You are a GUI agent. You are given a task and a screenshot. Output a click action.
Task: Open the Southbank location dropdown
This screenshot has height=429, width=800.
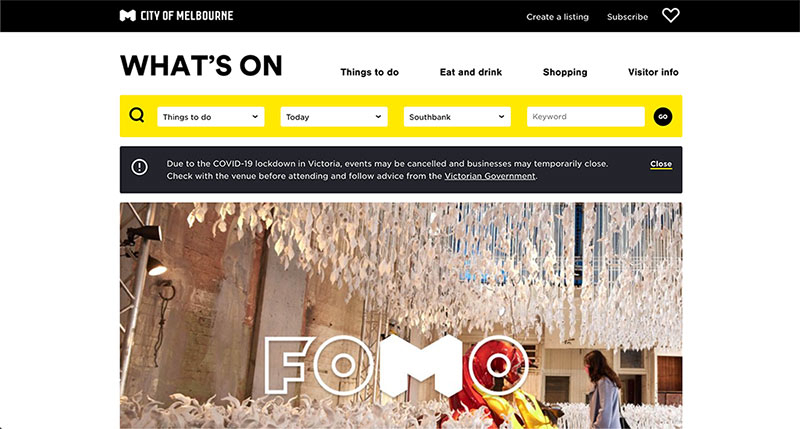457,117
